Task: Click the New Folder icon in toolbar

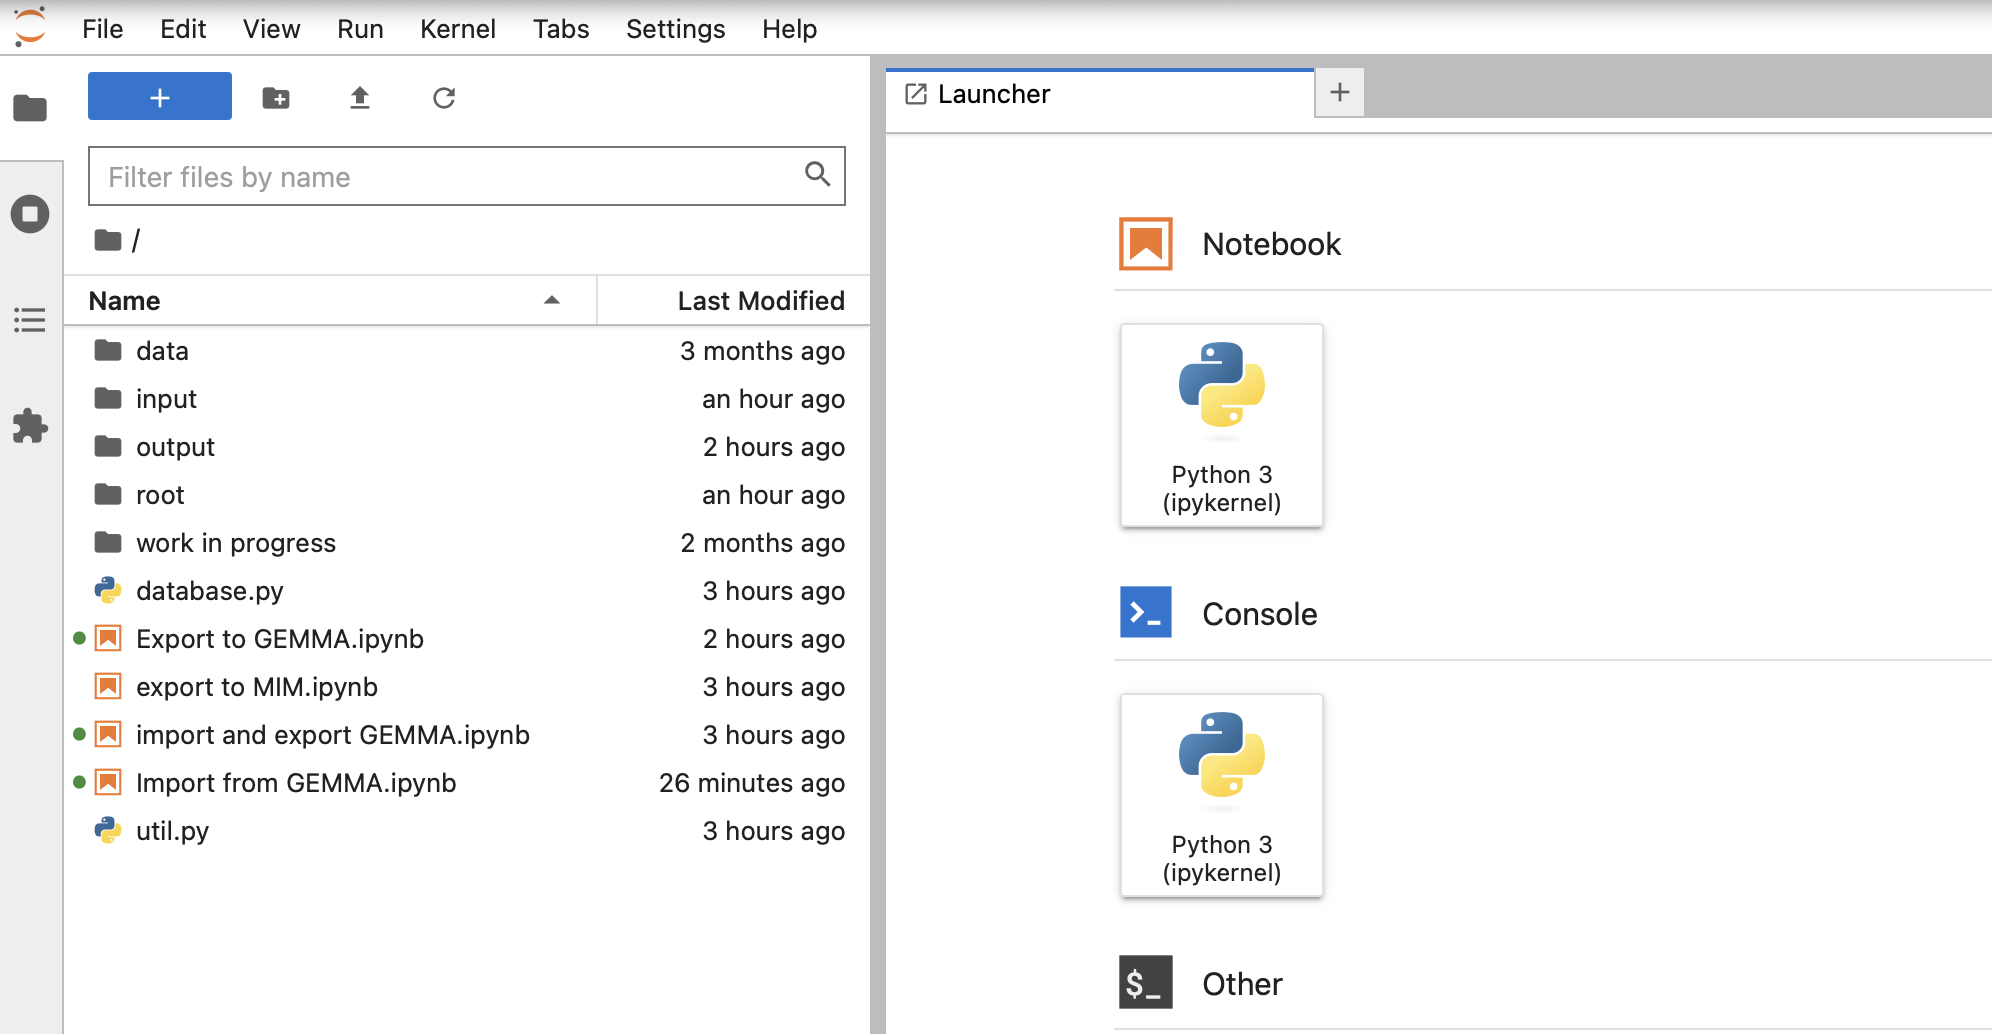Action: click(276, 98)
